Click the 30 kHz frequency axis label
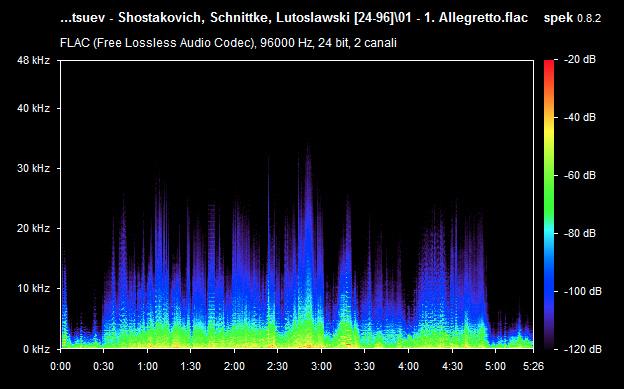The height and width of the screenshot is (389, 624). coord(33,168)
